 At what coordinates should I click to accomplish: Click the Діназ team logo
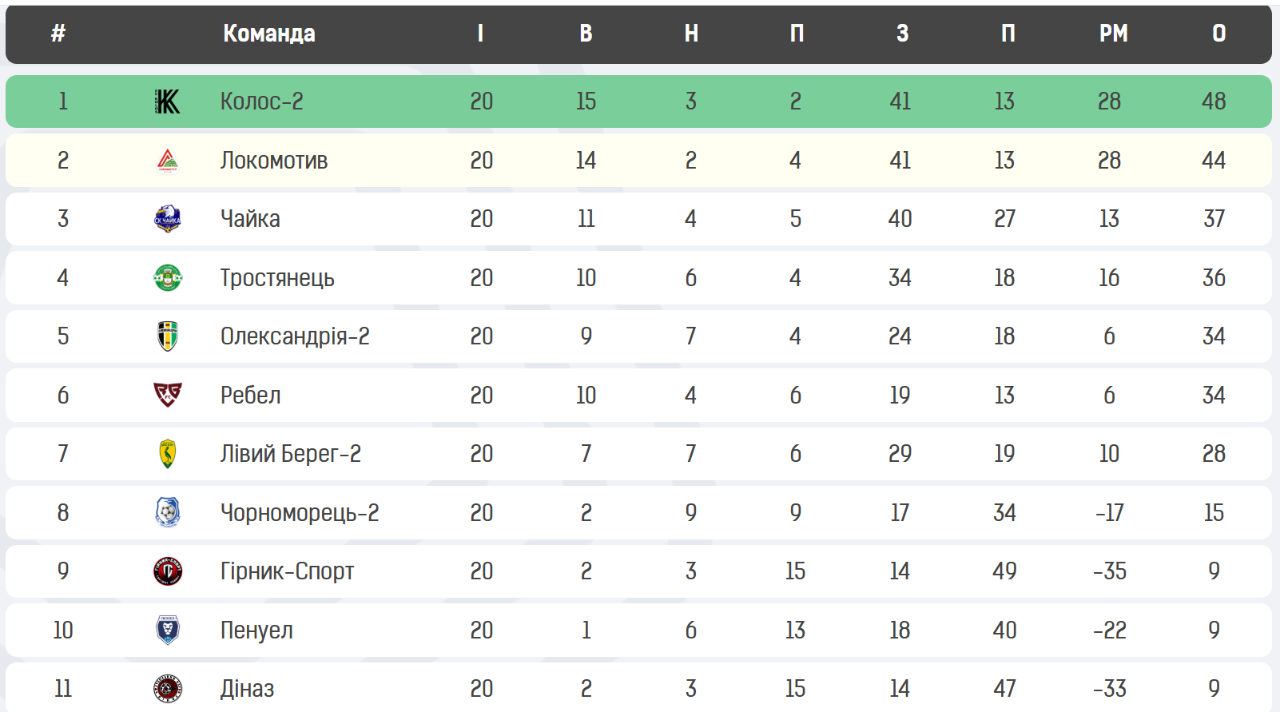pyautogui.click(x=167, y=689)
